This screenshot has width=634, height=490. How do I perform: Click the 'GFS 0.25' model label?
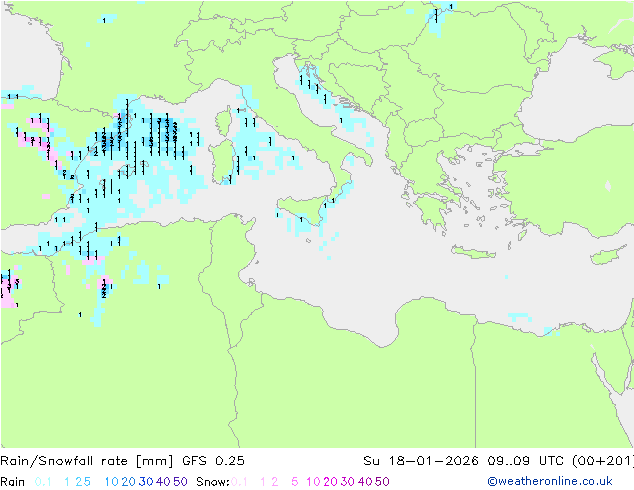(x=213, y=461)
